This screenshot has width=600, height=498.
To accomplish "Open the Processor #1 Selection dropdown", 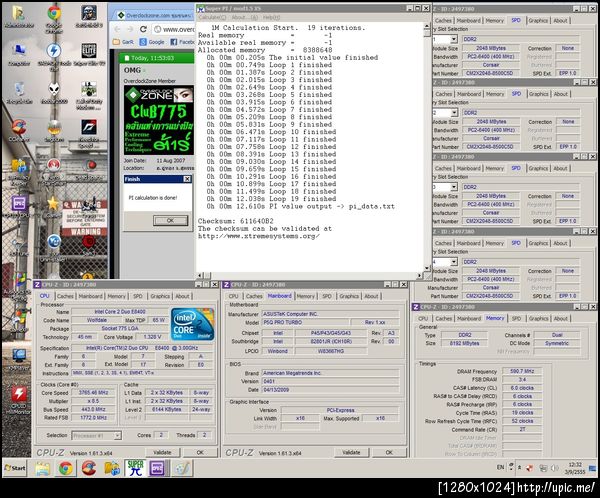I will (x=97, y=435).
